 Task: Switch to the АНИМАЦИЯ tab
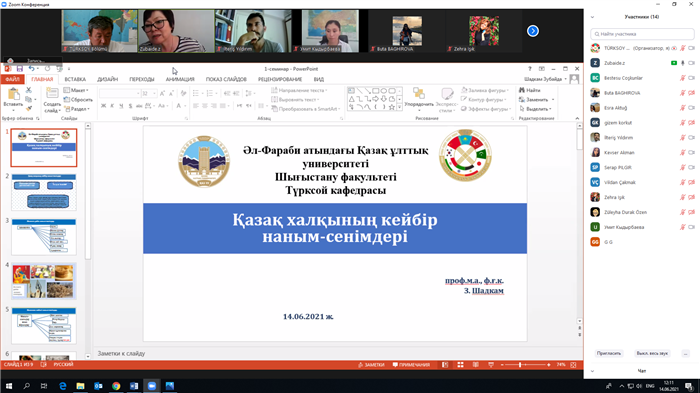tap(180, 79)
